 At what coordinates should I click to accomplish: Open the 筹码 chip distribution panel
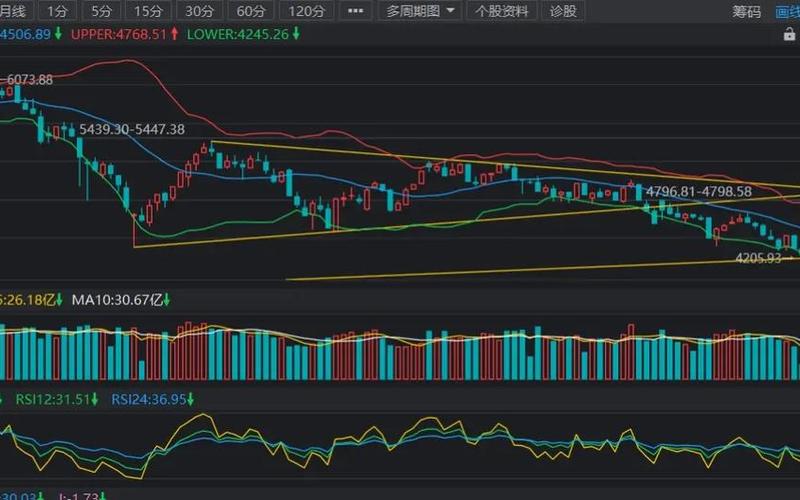tap(746, 11)
